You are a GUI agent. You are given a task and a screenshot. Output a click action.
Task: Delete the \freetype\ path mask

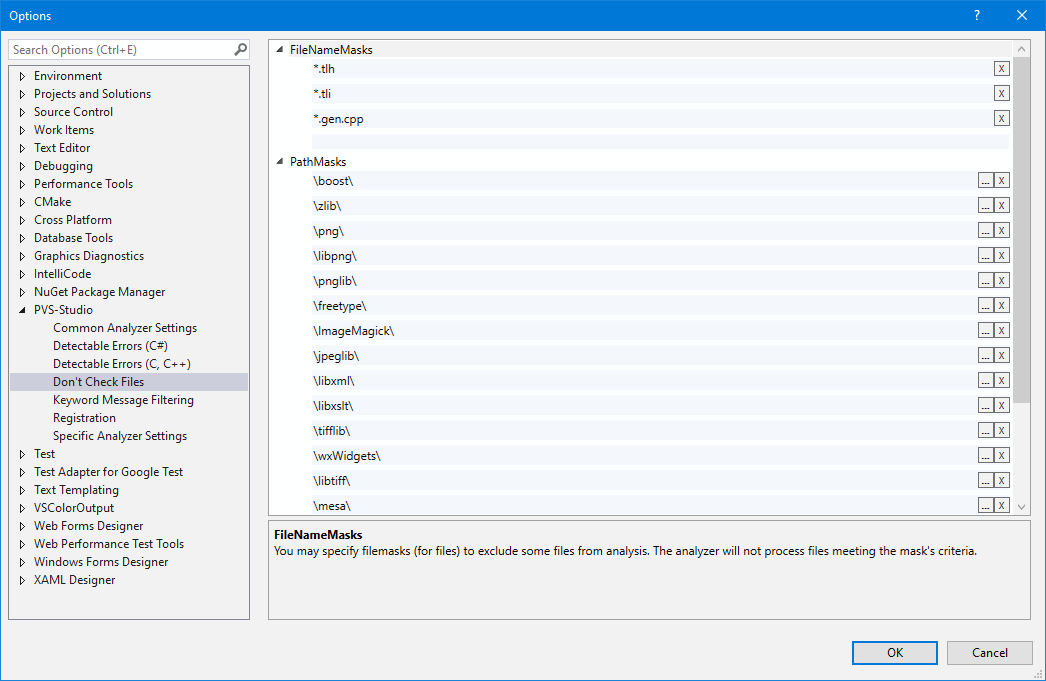(1001, 305)
